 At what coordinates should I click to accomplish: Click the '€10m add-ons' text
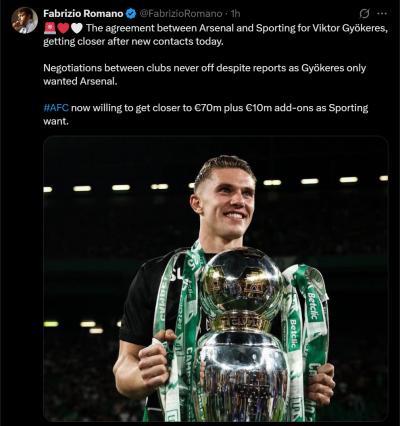[x=280, y=108]
